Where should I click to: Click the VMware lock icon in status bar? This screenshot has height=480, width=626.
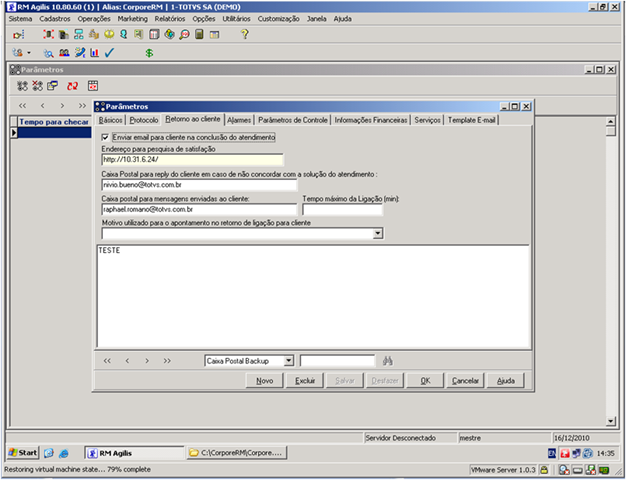[x=543, y=470]
